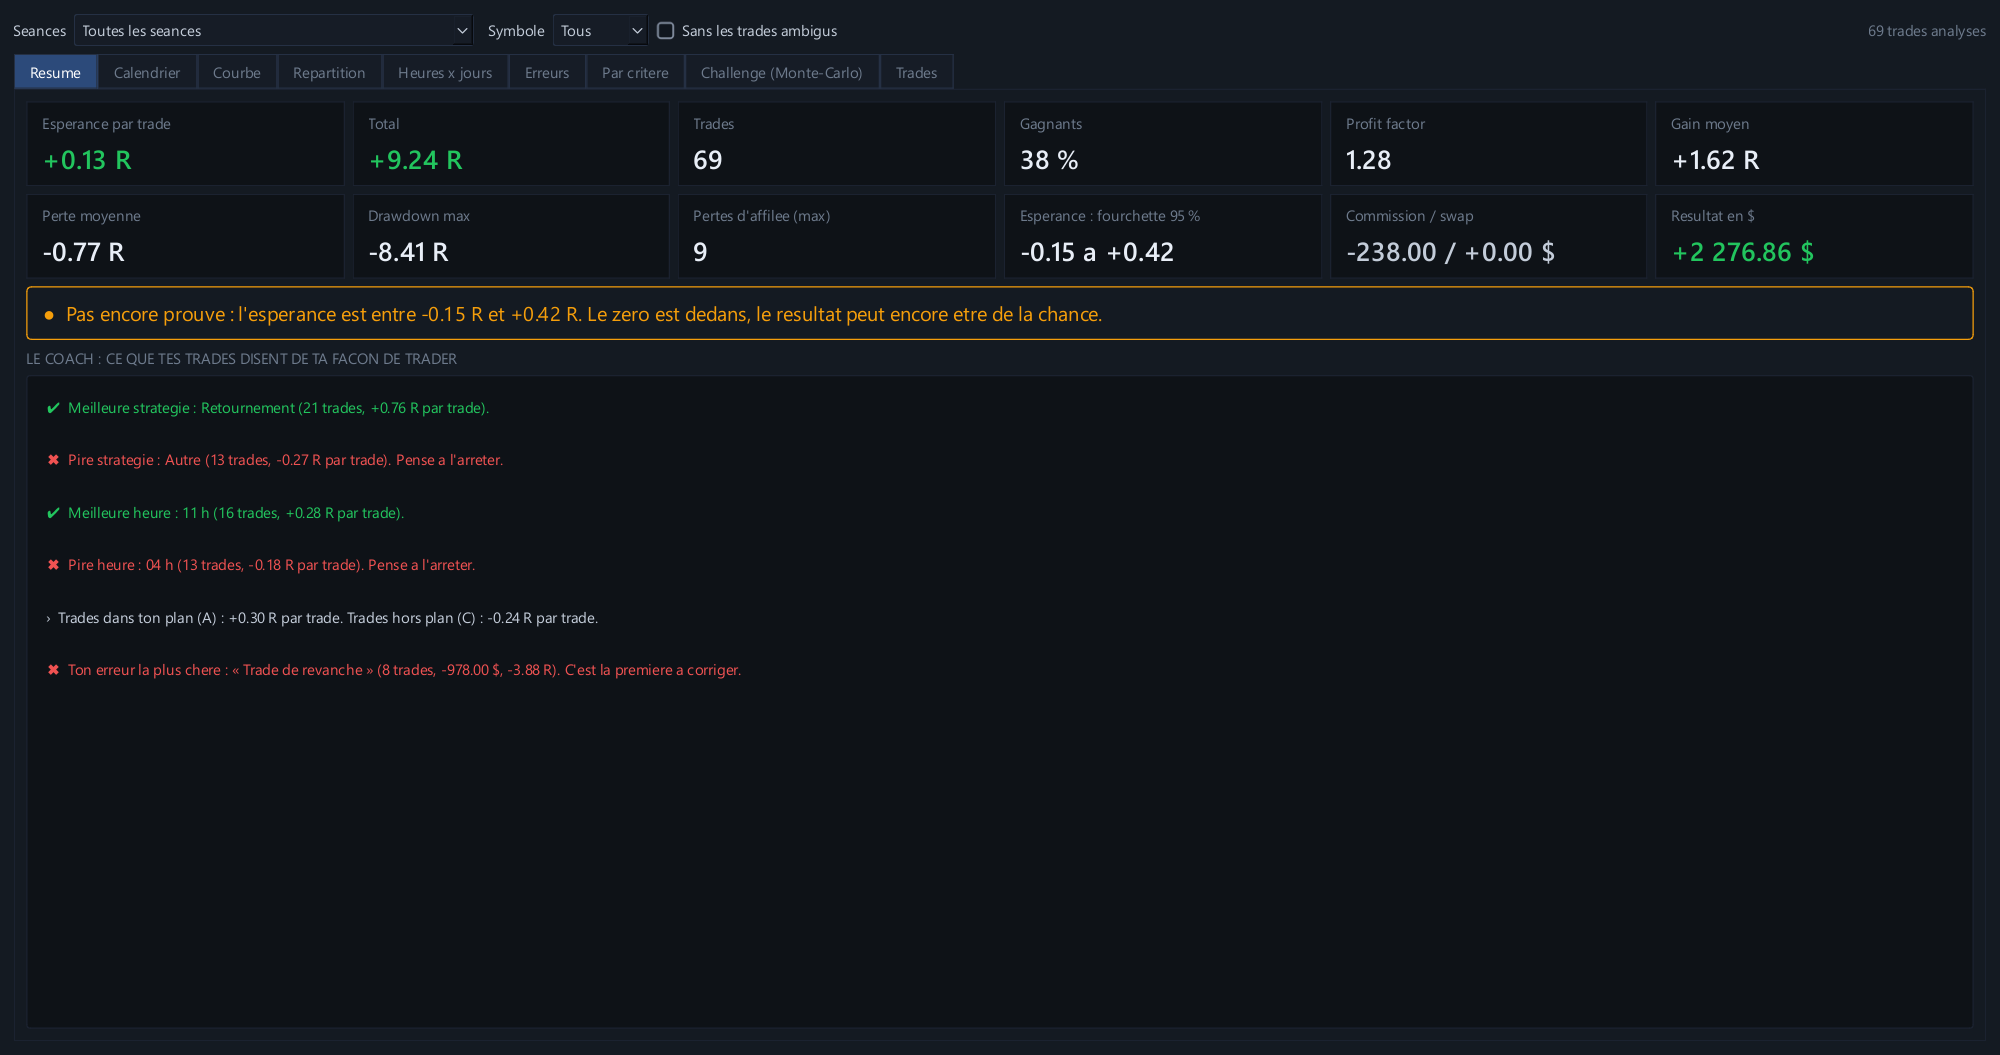The image size is (2000, 1055).
Task: Click the green check beside 'Meilleure heure'
Action: click(54, 513)
